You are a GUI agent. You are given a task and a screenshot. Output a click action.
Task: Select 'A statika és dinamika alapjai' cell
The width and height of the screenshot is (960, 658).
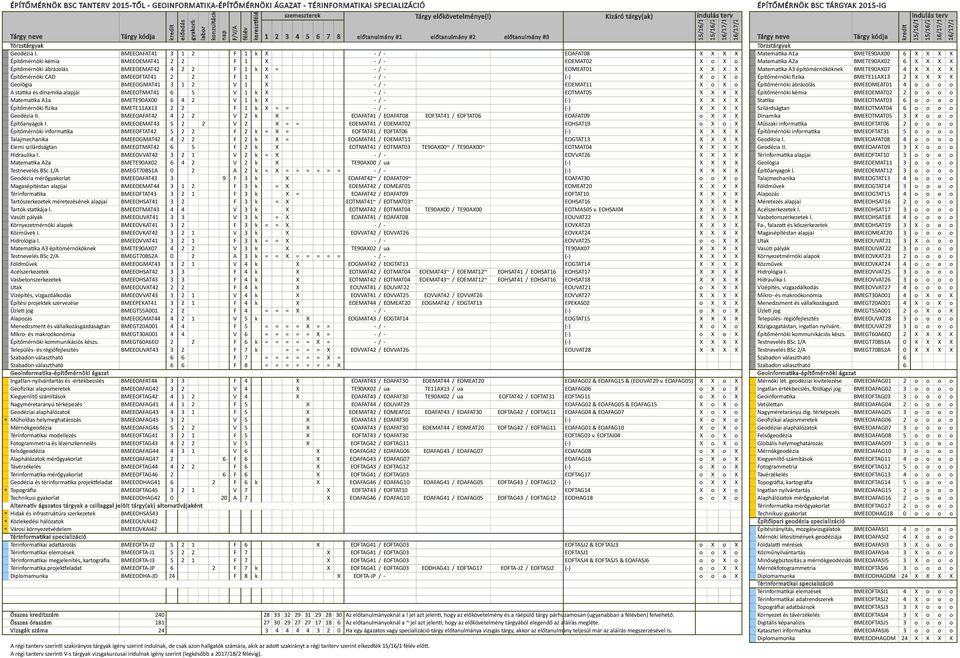(x=45, y=92)
